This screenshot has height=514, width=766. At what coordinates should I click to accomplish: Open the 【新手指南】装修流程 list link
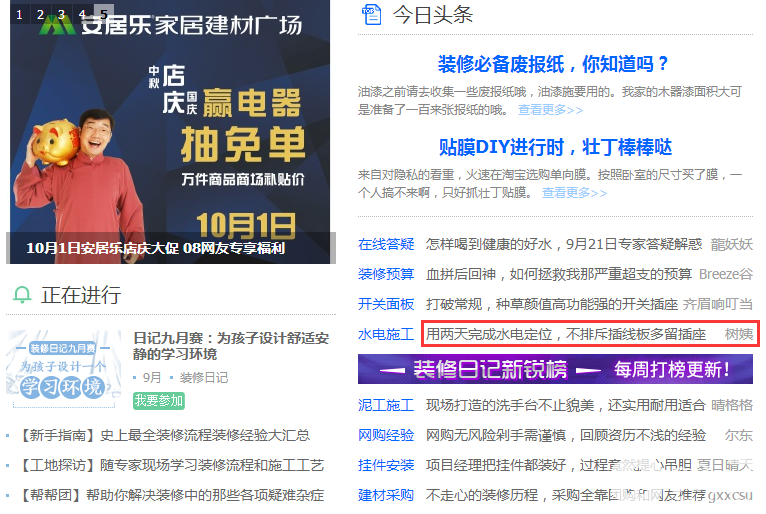click(163, 435)
